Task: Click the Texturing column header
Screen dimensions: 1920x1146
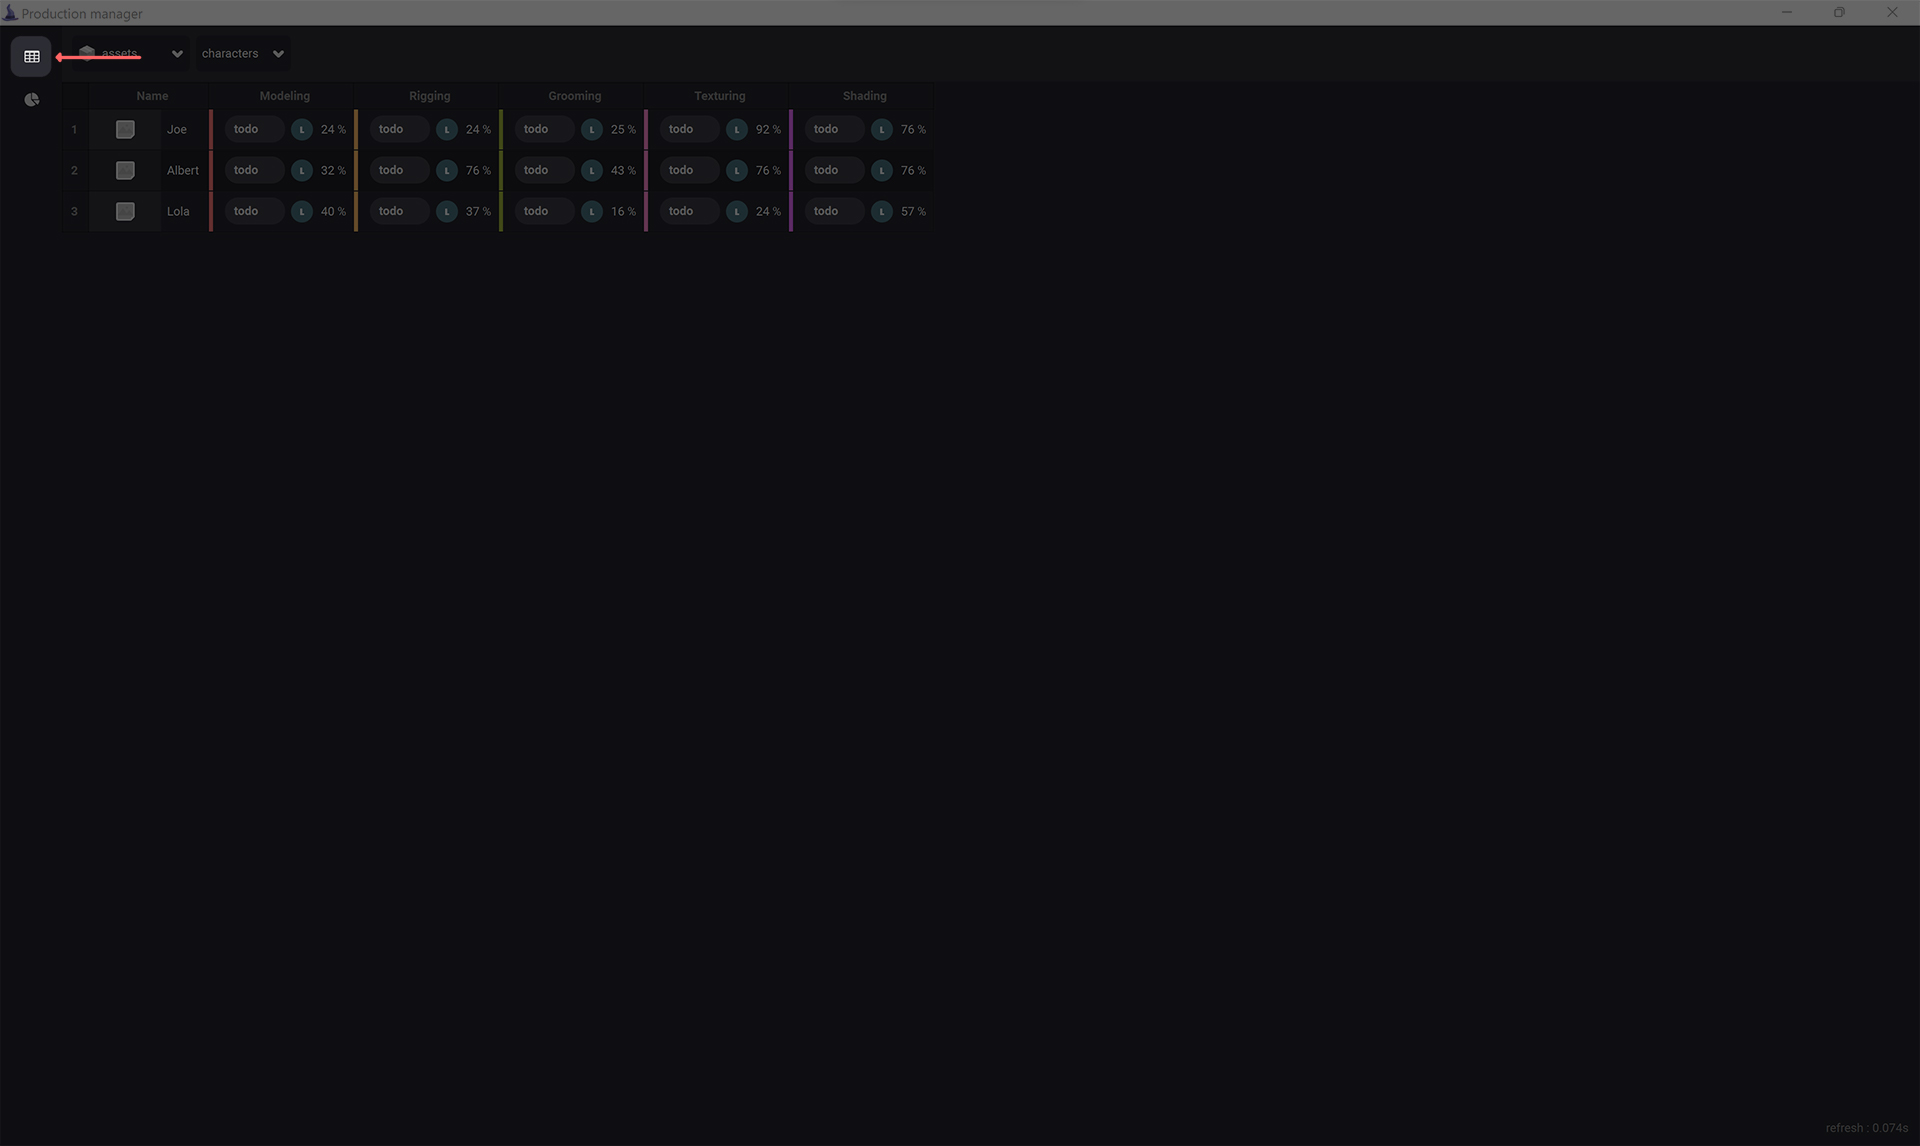Action: tap(719, 96)
